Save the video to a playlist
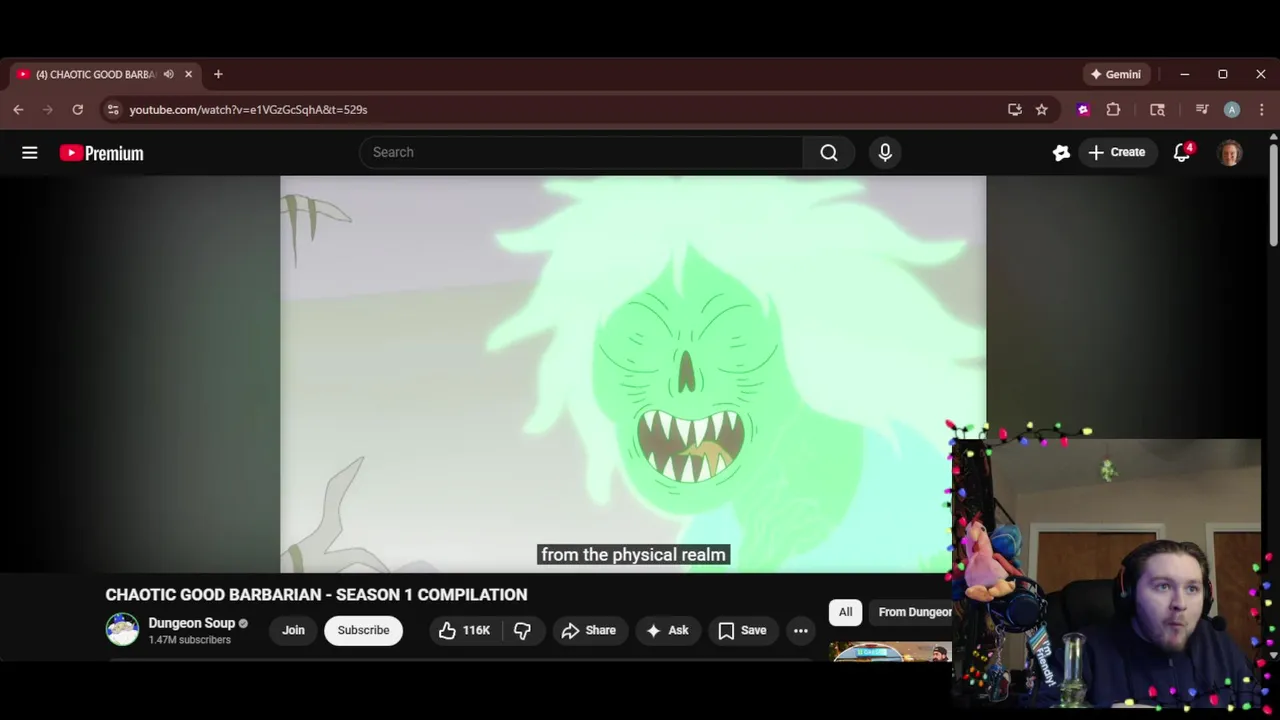 742,630
